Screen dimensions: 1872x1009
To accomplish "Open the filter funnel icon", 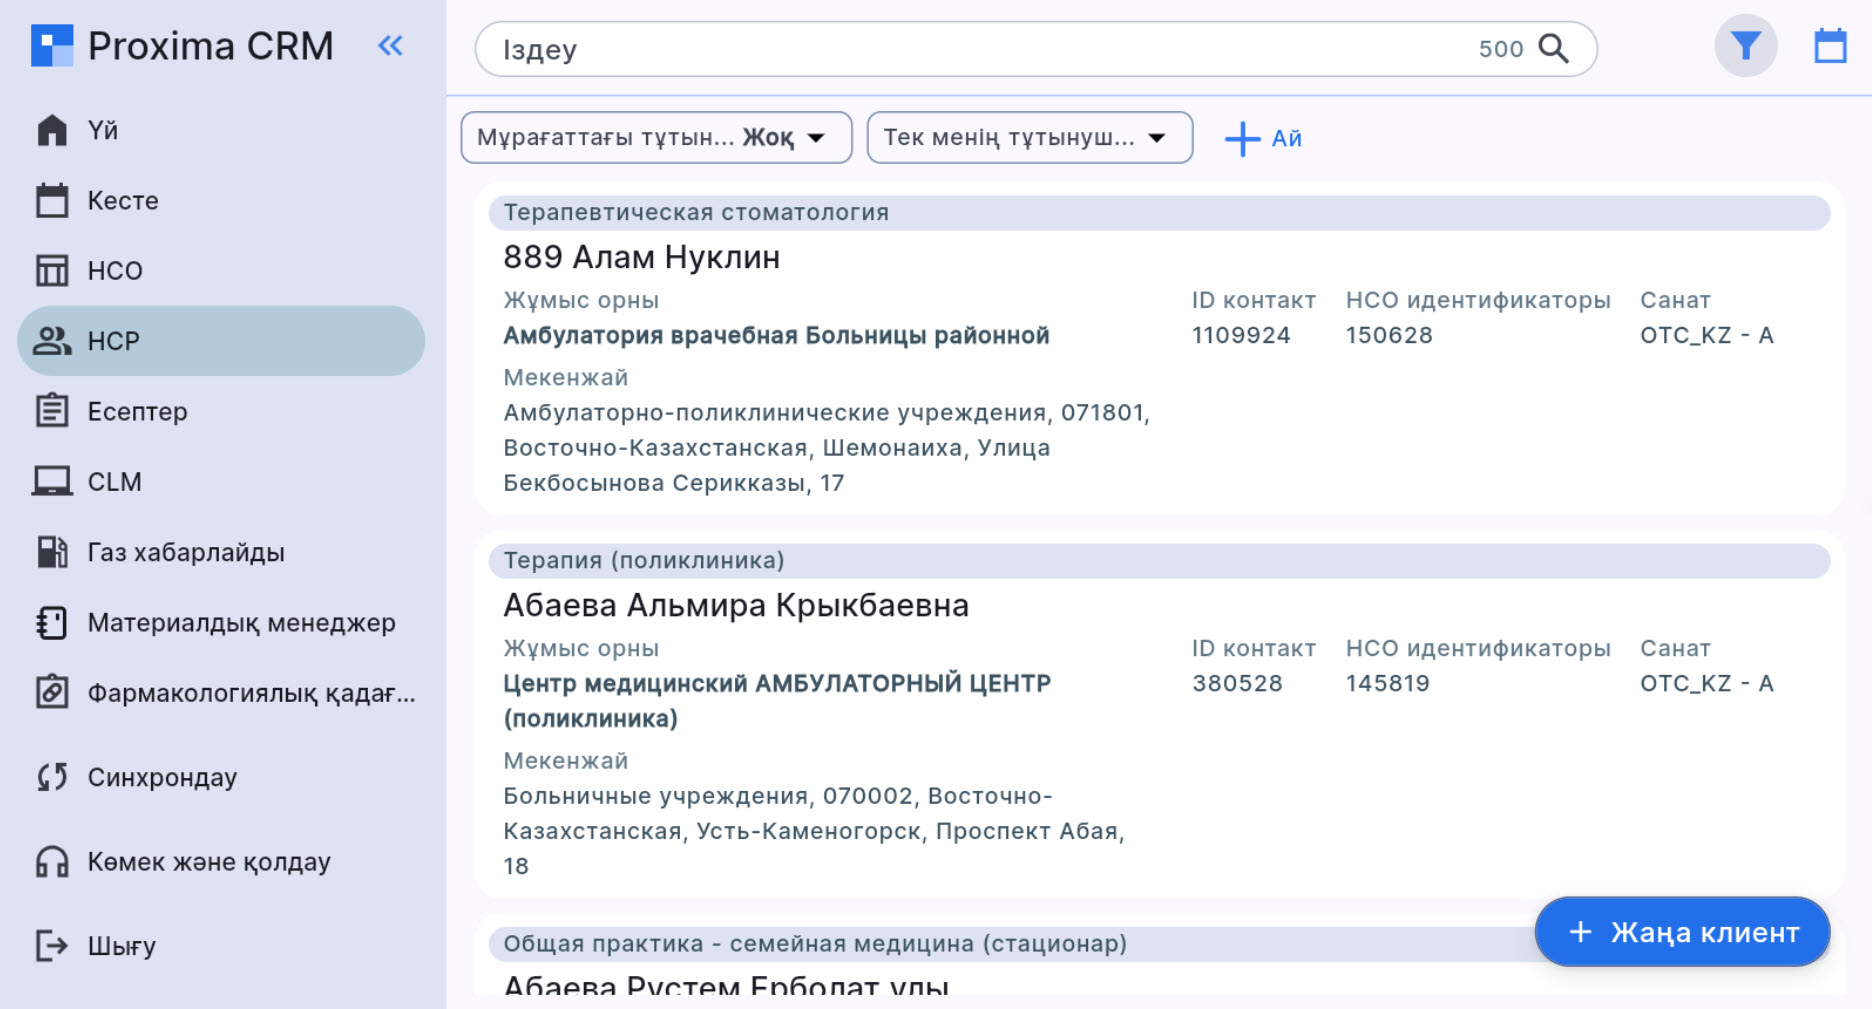I will [1745, 46].
